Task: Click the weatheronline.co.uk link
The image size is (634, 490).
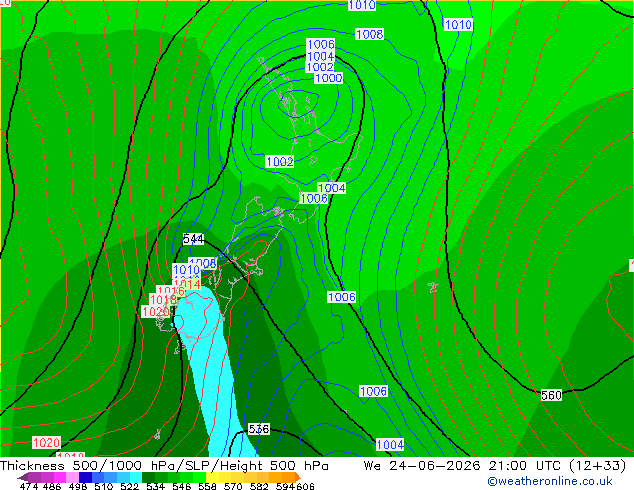Action: coord(550,481)
